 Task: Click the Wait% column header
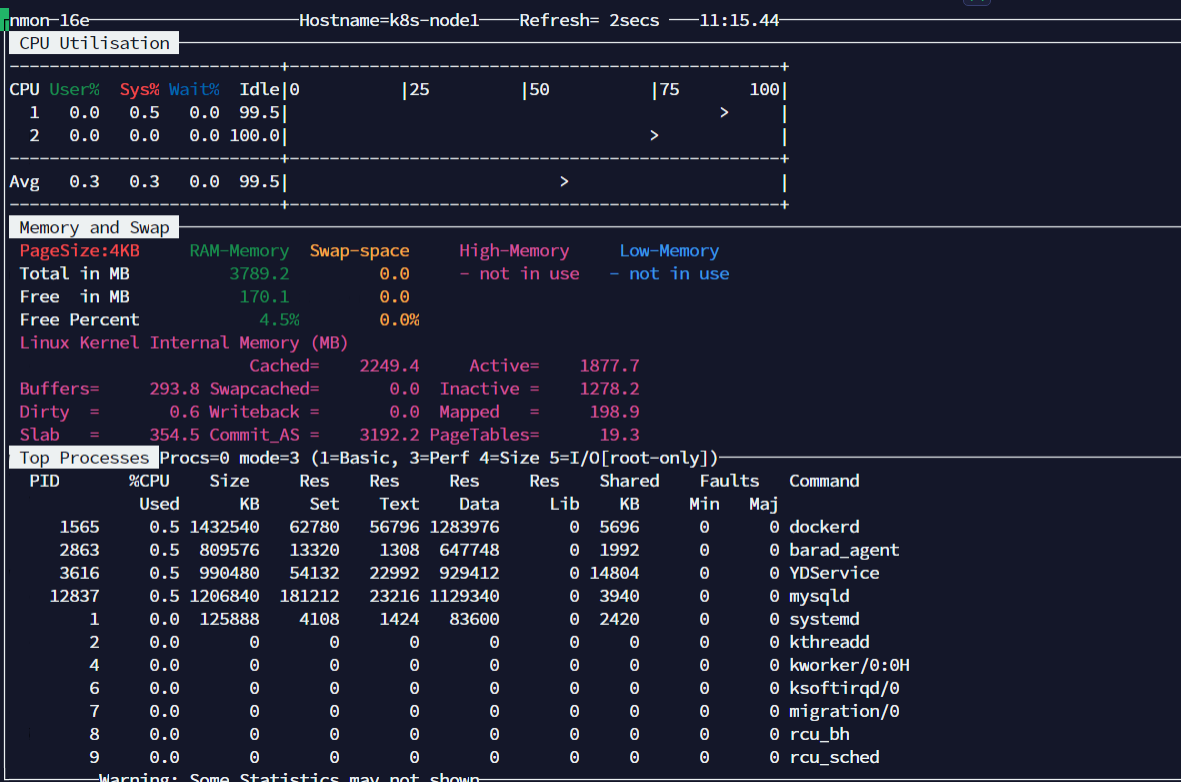(194, 90)
